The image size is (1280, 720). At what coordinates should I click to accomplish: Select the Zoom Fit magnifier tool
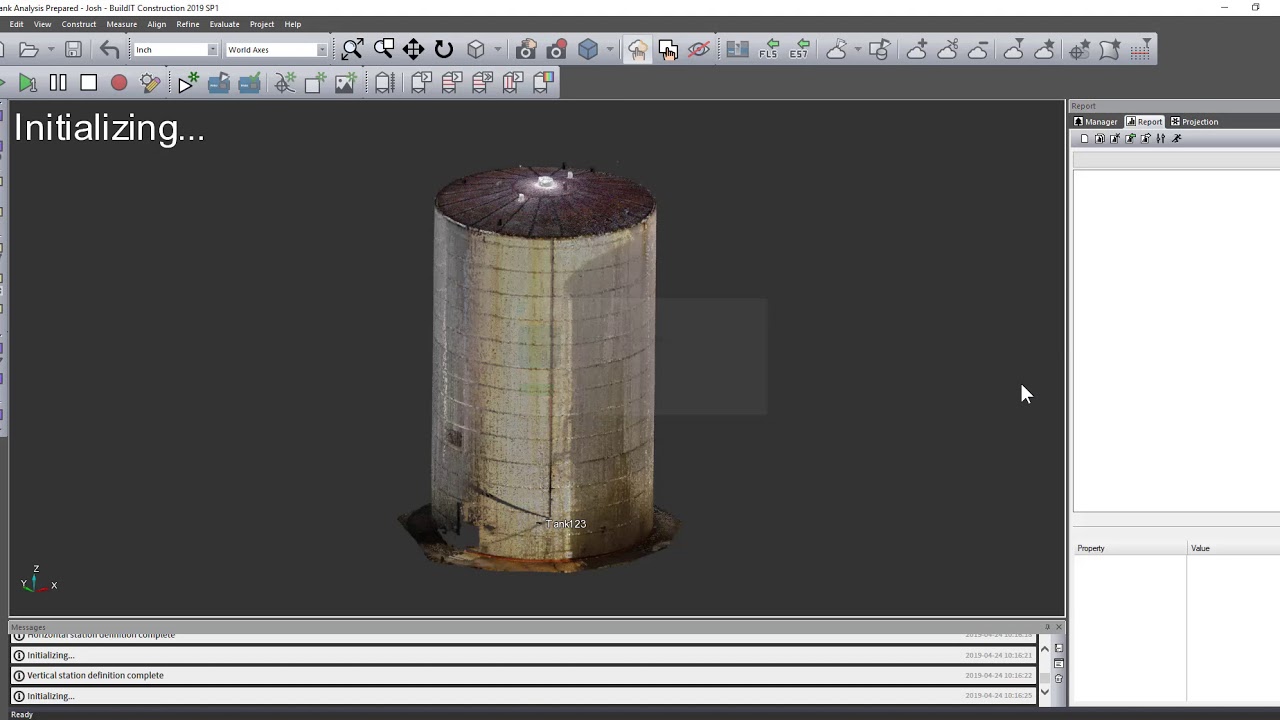353,49
